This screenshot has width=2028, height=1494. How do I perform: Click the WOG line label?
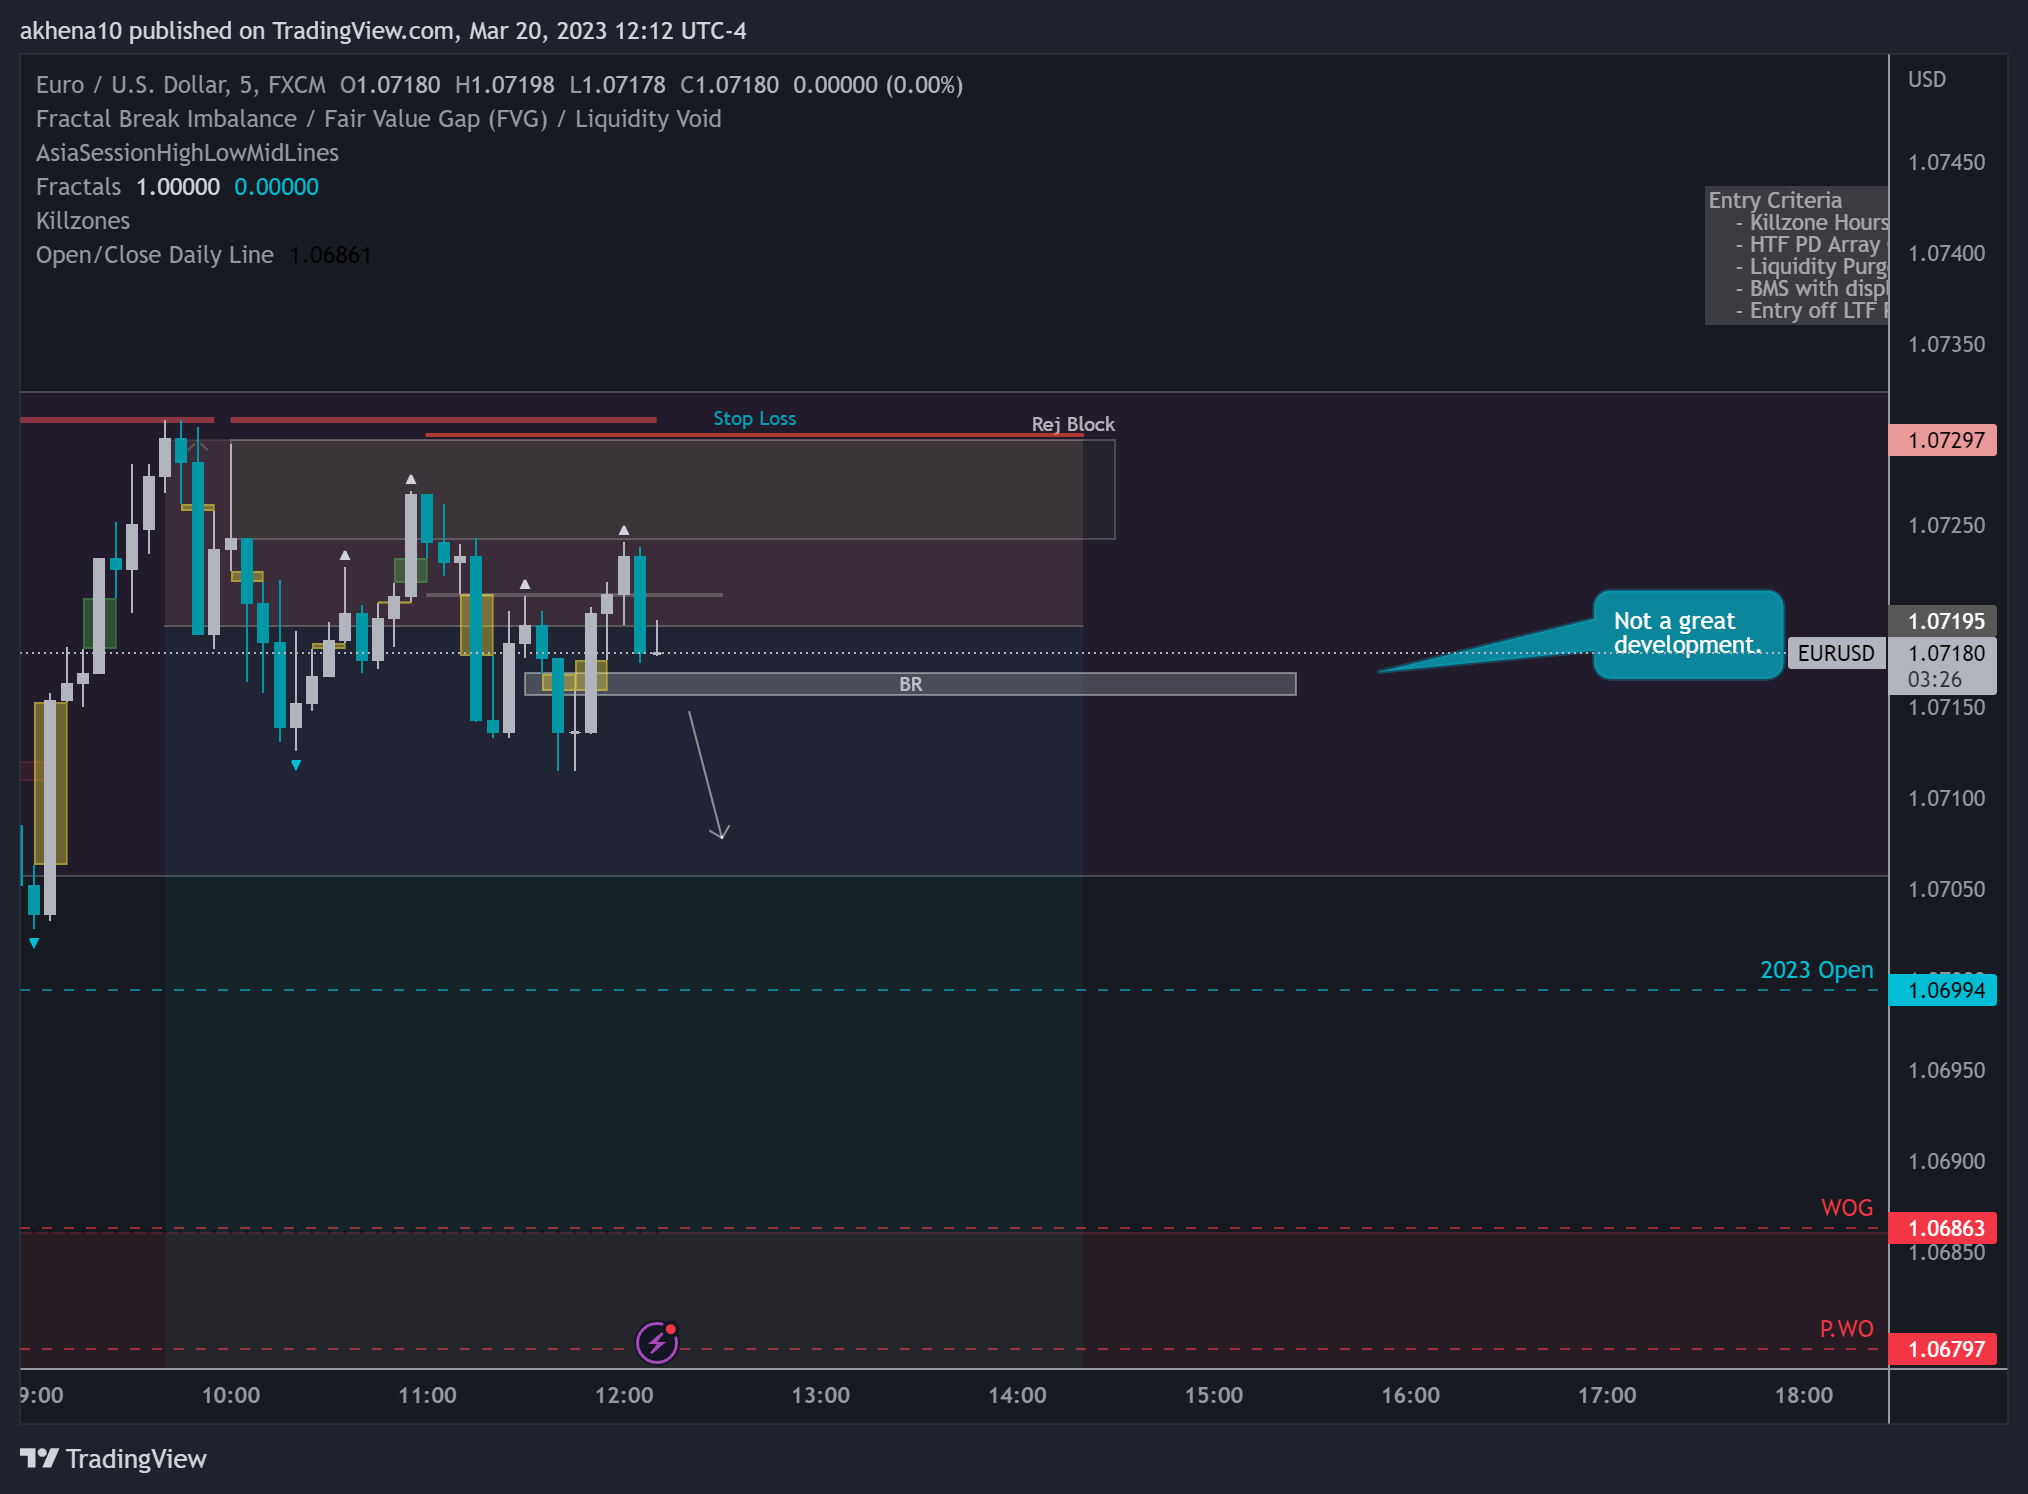pyautogui.click(x=1847, y=1208)
